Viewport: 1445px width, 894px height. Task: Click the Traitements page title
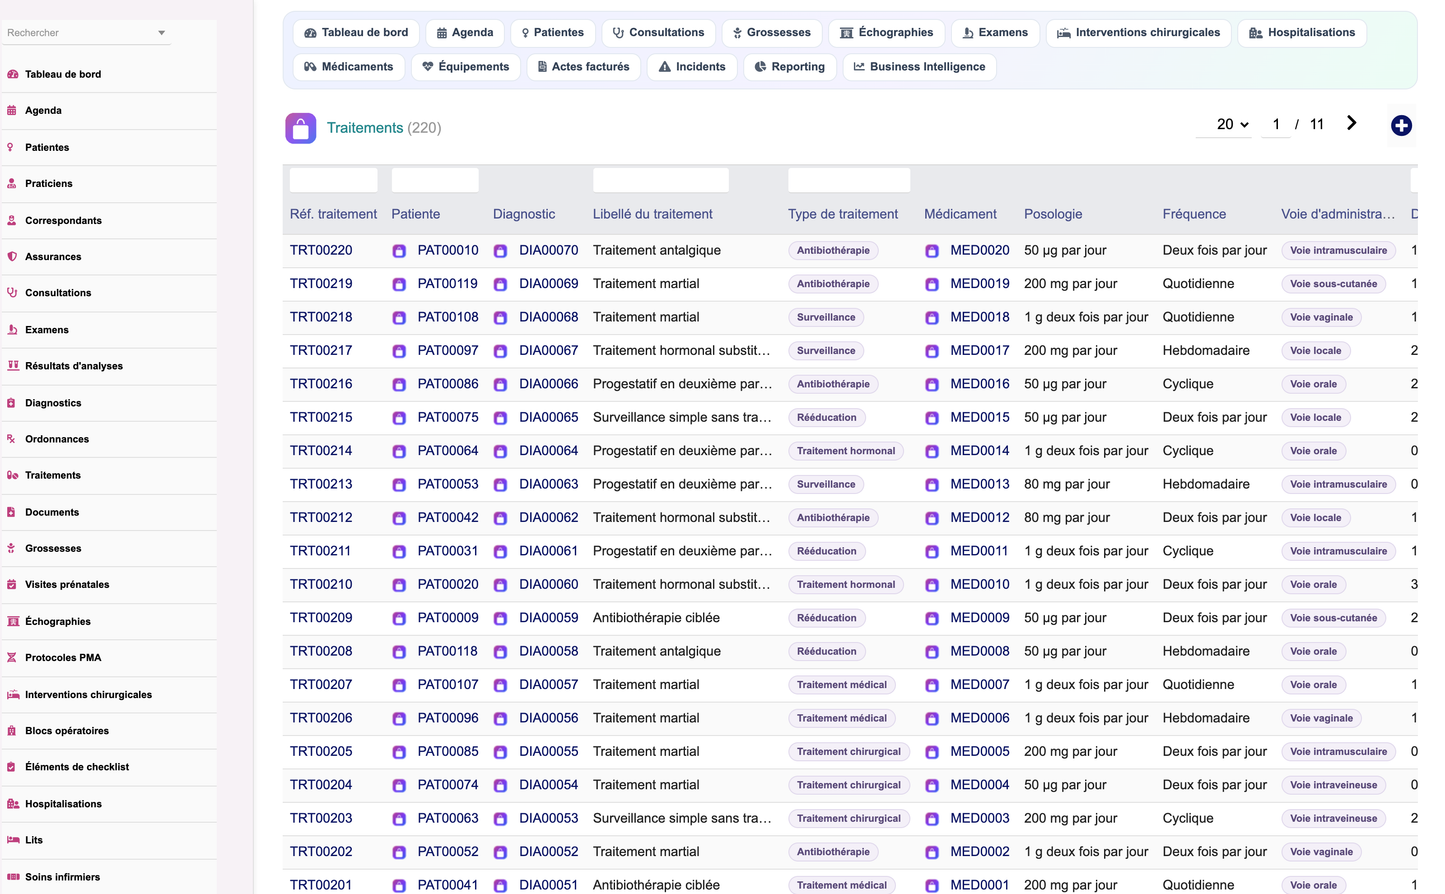tap(365, 128)
